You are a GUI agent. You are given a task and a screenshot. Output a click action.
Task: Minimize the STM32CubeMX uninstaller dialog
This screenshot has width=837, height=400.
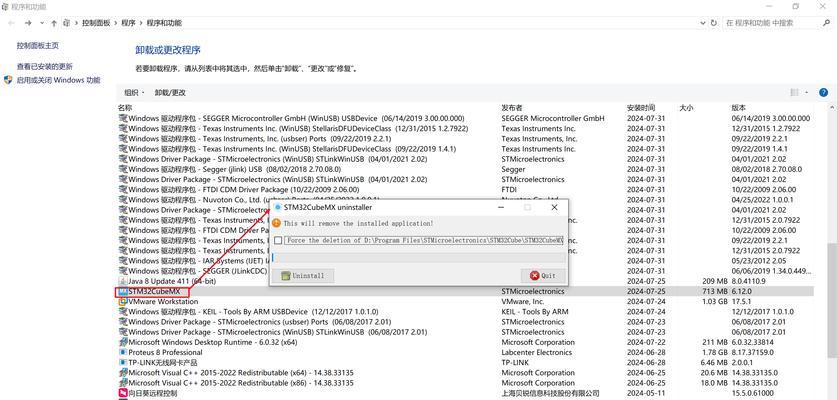[501, 207]
